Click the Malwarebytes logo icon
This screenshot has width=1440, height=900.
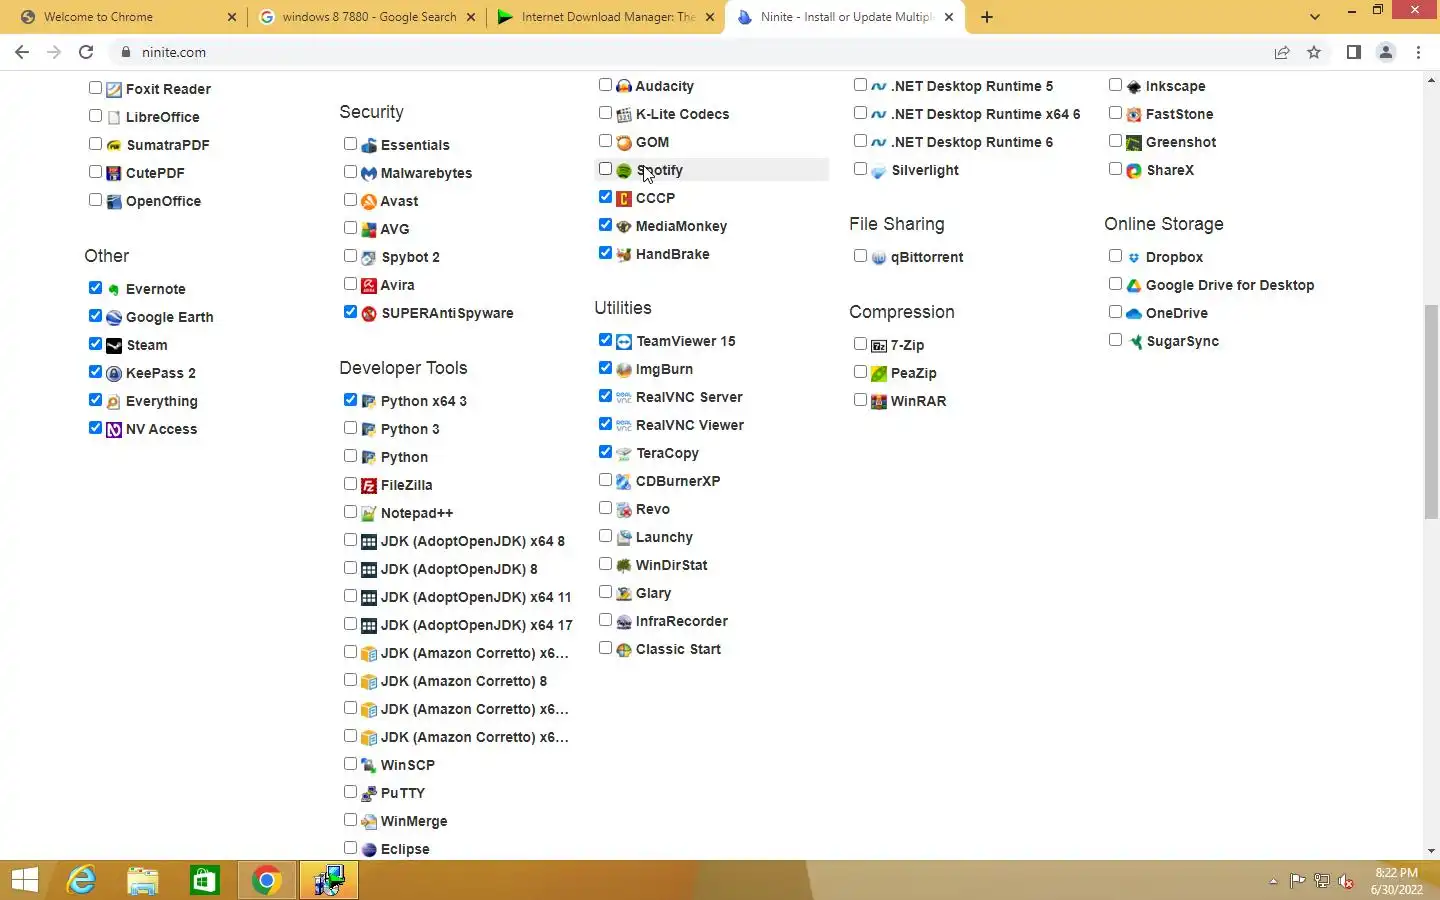pyautogui.click(x=369, y=174)
